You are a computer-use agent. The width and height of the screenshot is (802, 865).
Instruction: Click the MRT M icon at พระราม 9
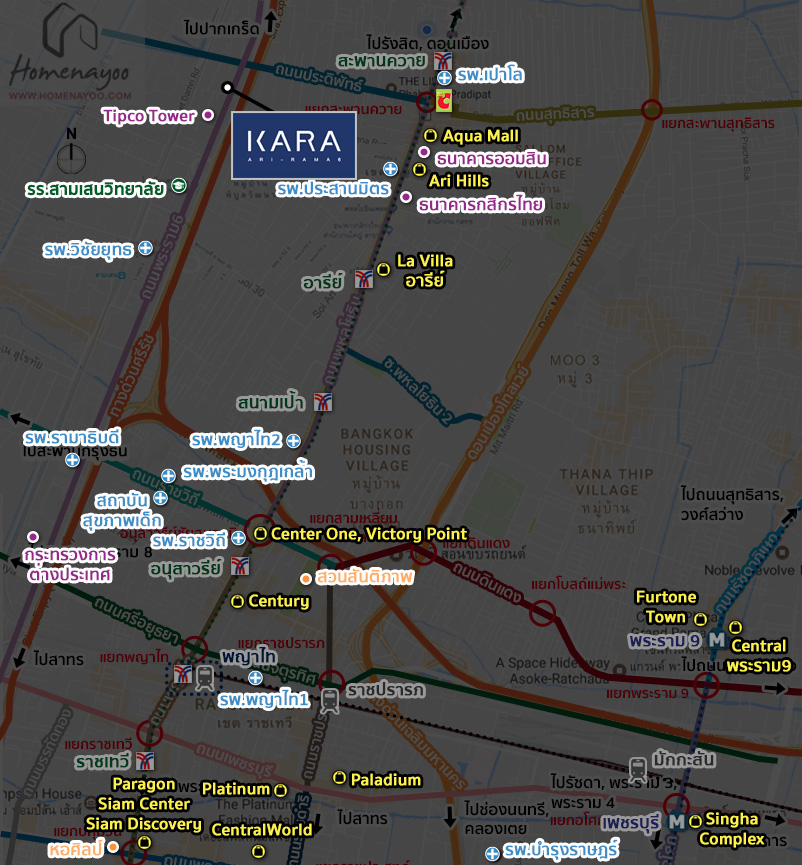tap(716, 640)
